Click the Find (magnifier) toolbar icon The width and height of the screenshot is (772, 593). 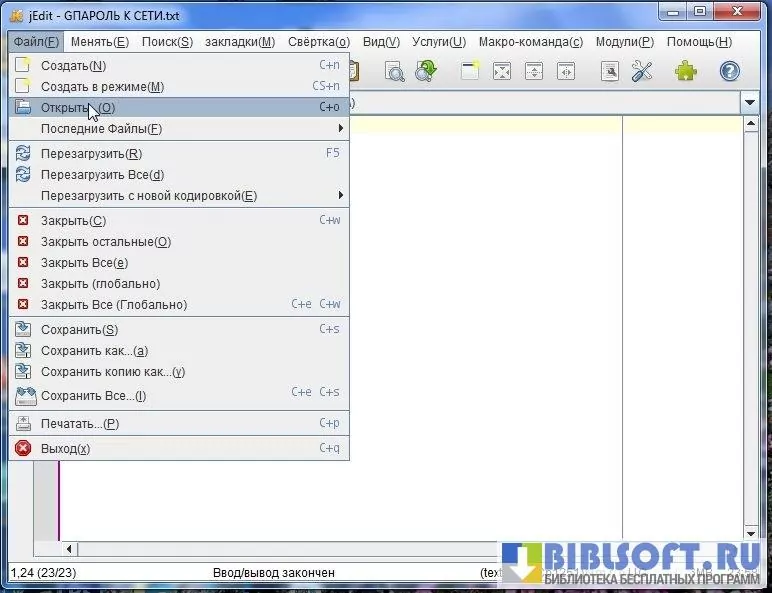coord(395,71)
